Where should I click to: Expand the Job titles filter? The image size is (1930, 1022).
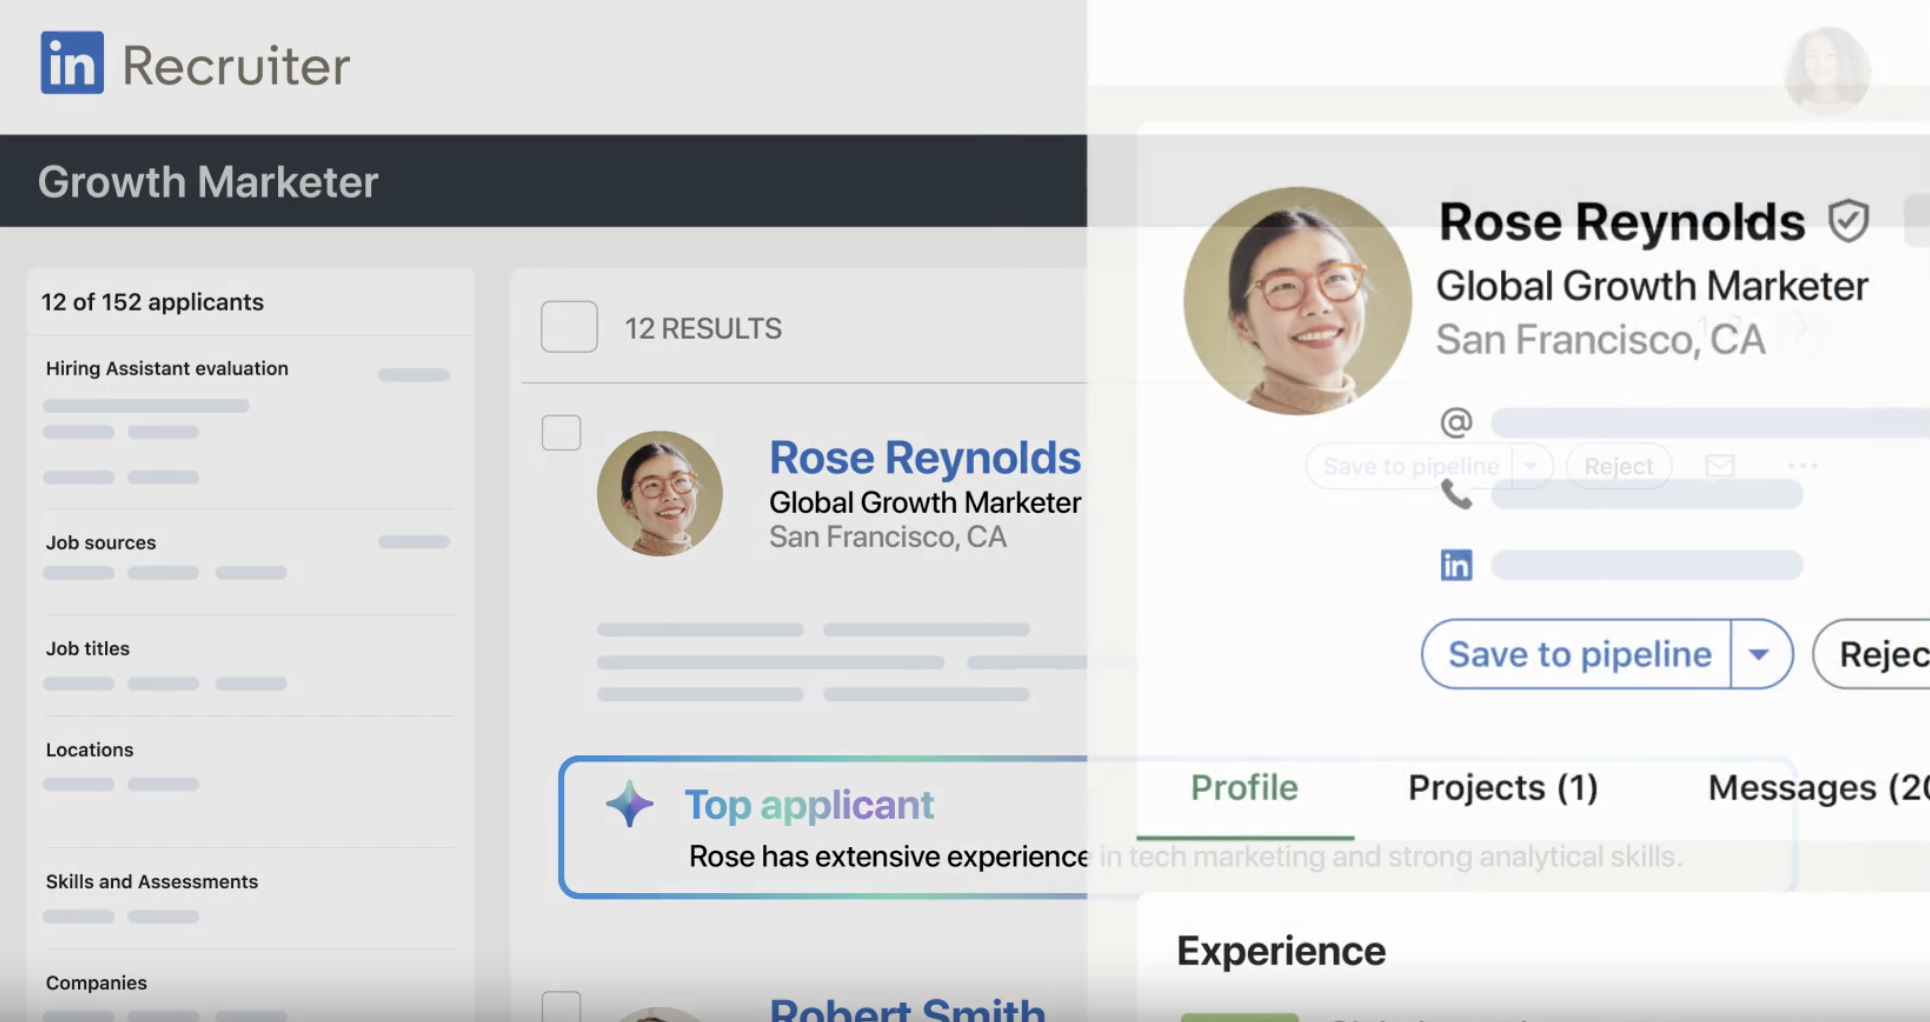(x=88, y=648)
